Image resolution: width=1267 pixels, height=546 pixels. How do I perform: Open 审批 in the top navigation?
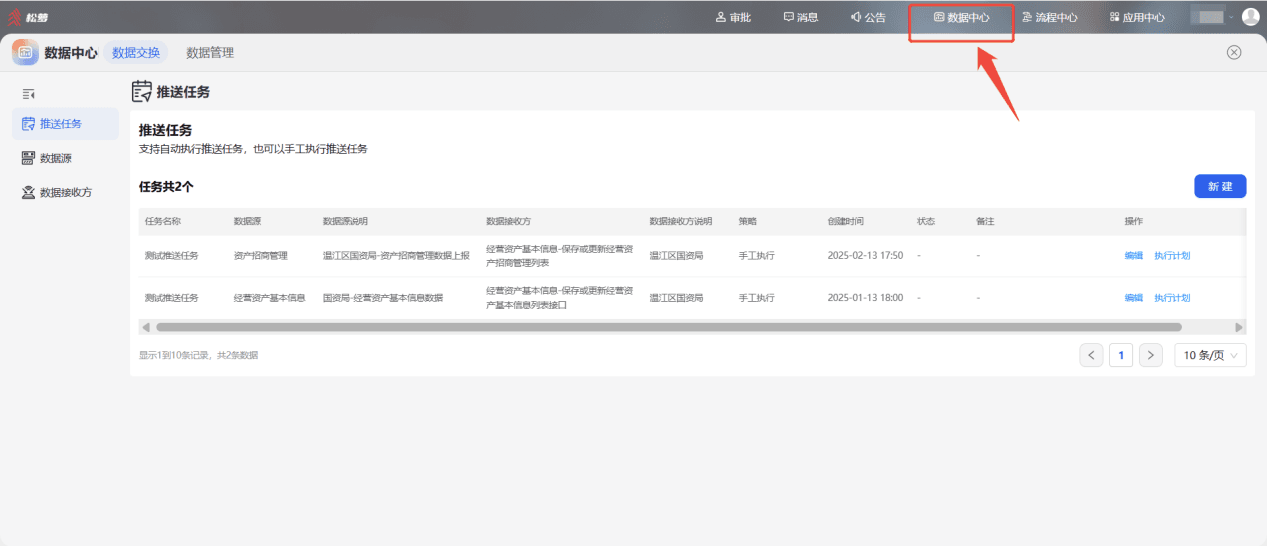point(733,17)
